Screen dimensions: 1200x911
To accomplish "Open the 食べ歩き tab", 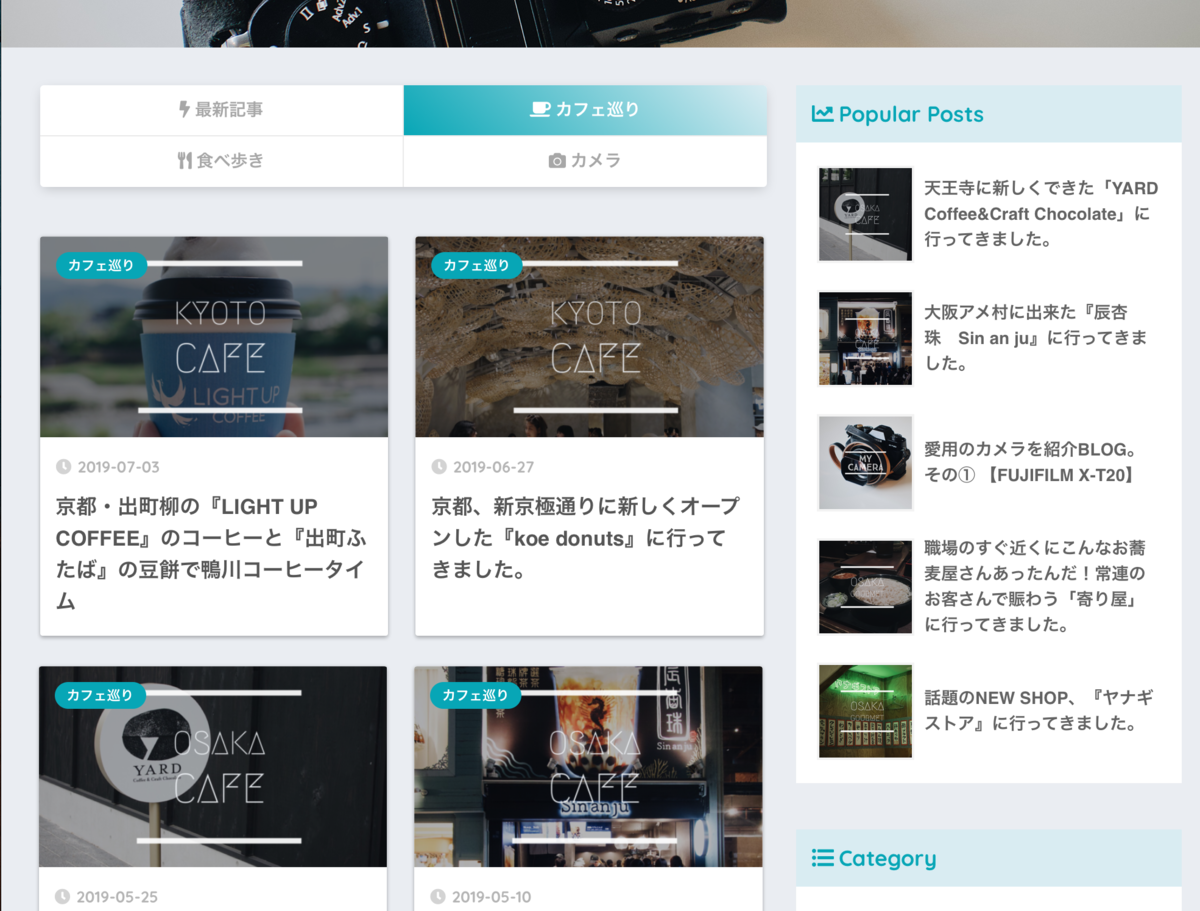I will point(221,161).
